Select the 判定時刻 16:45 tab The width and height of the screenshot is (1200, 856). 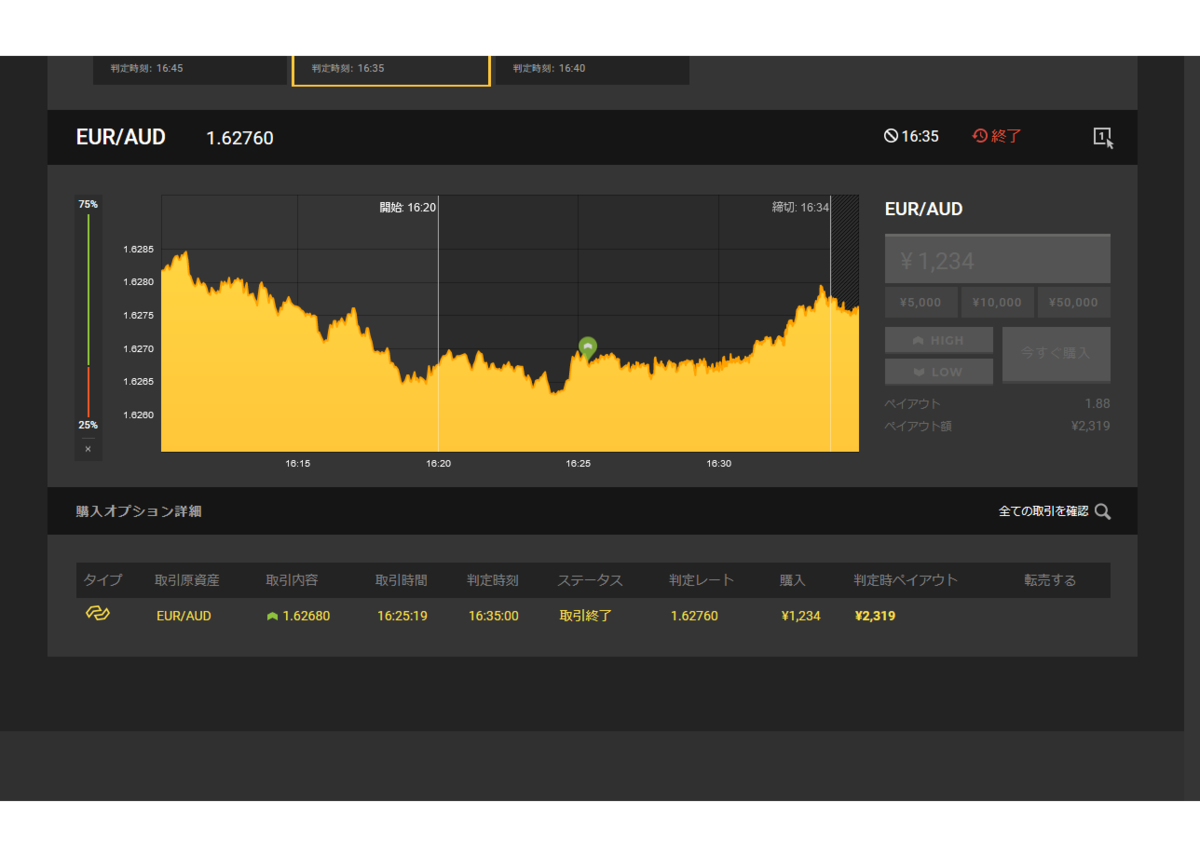190,69
